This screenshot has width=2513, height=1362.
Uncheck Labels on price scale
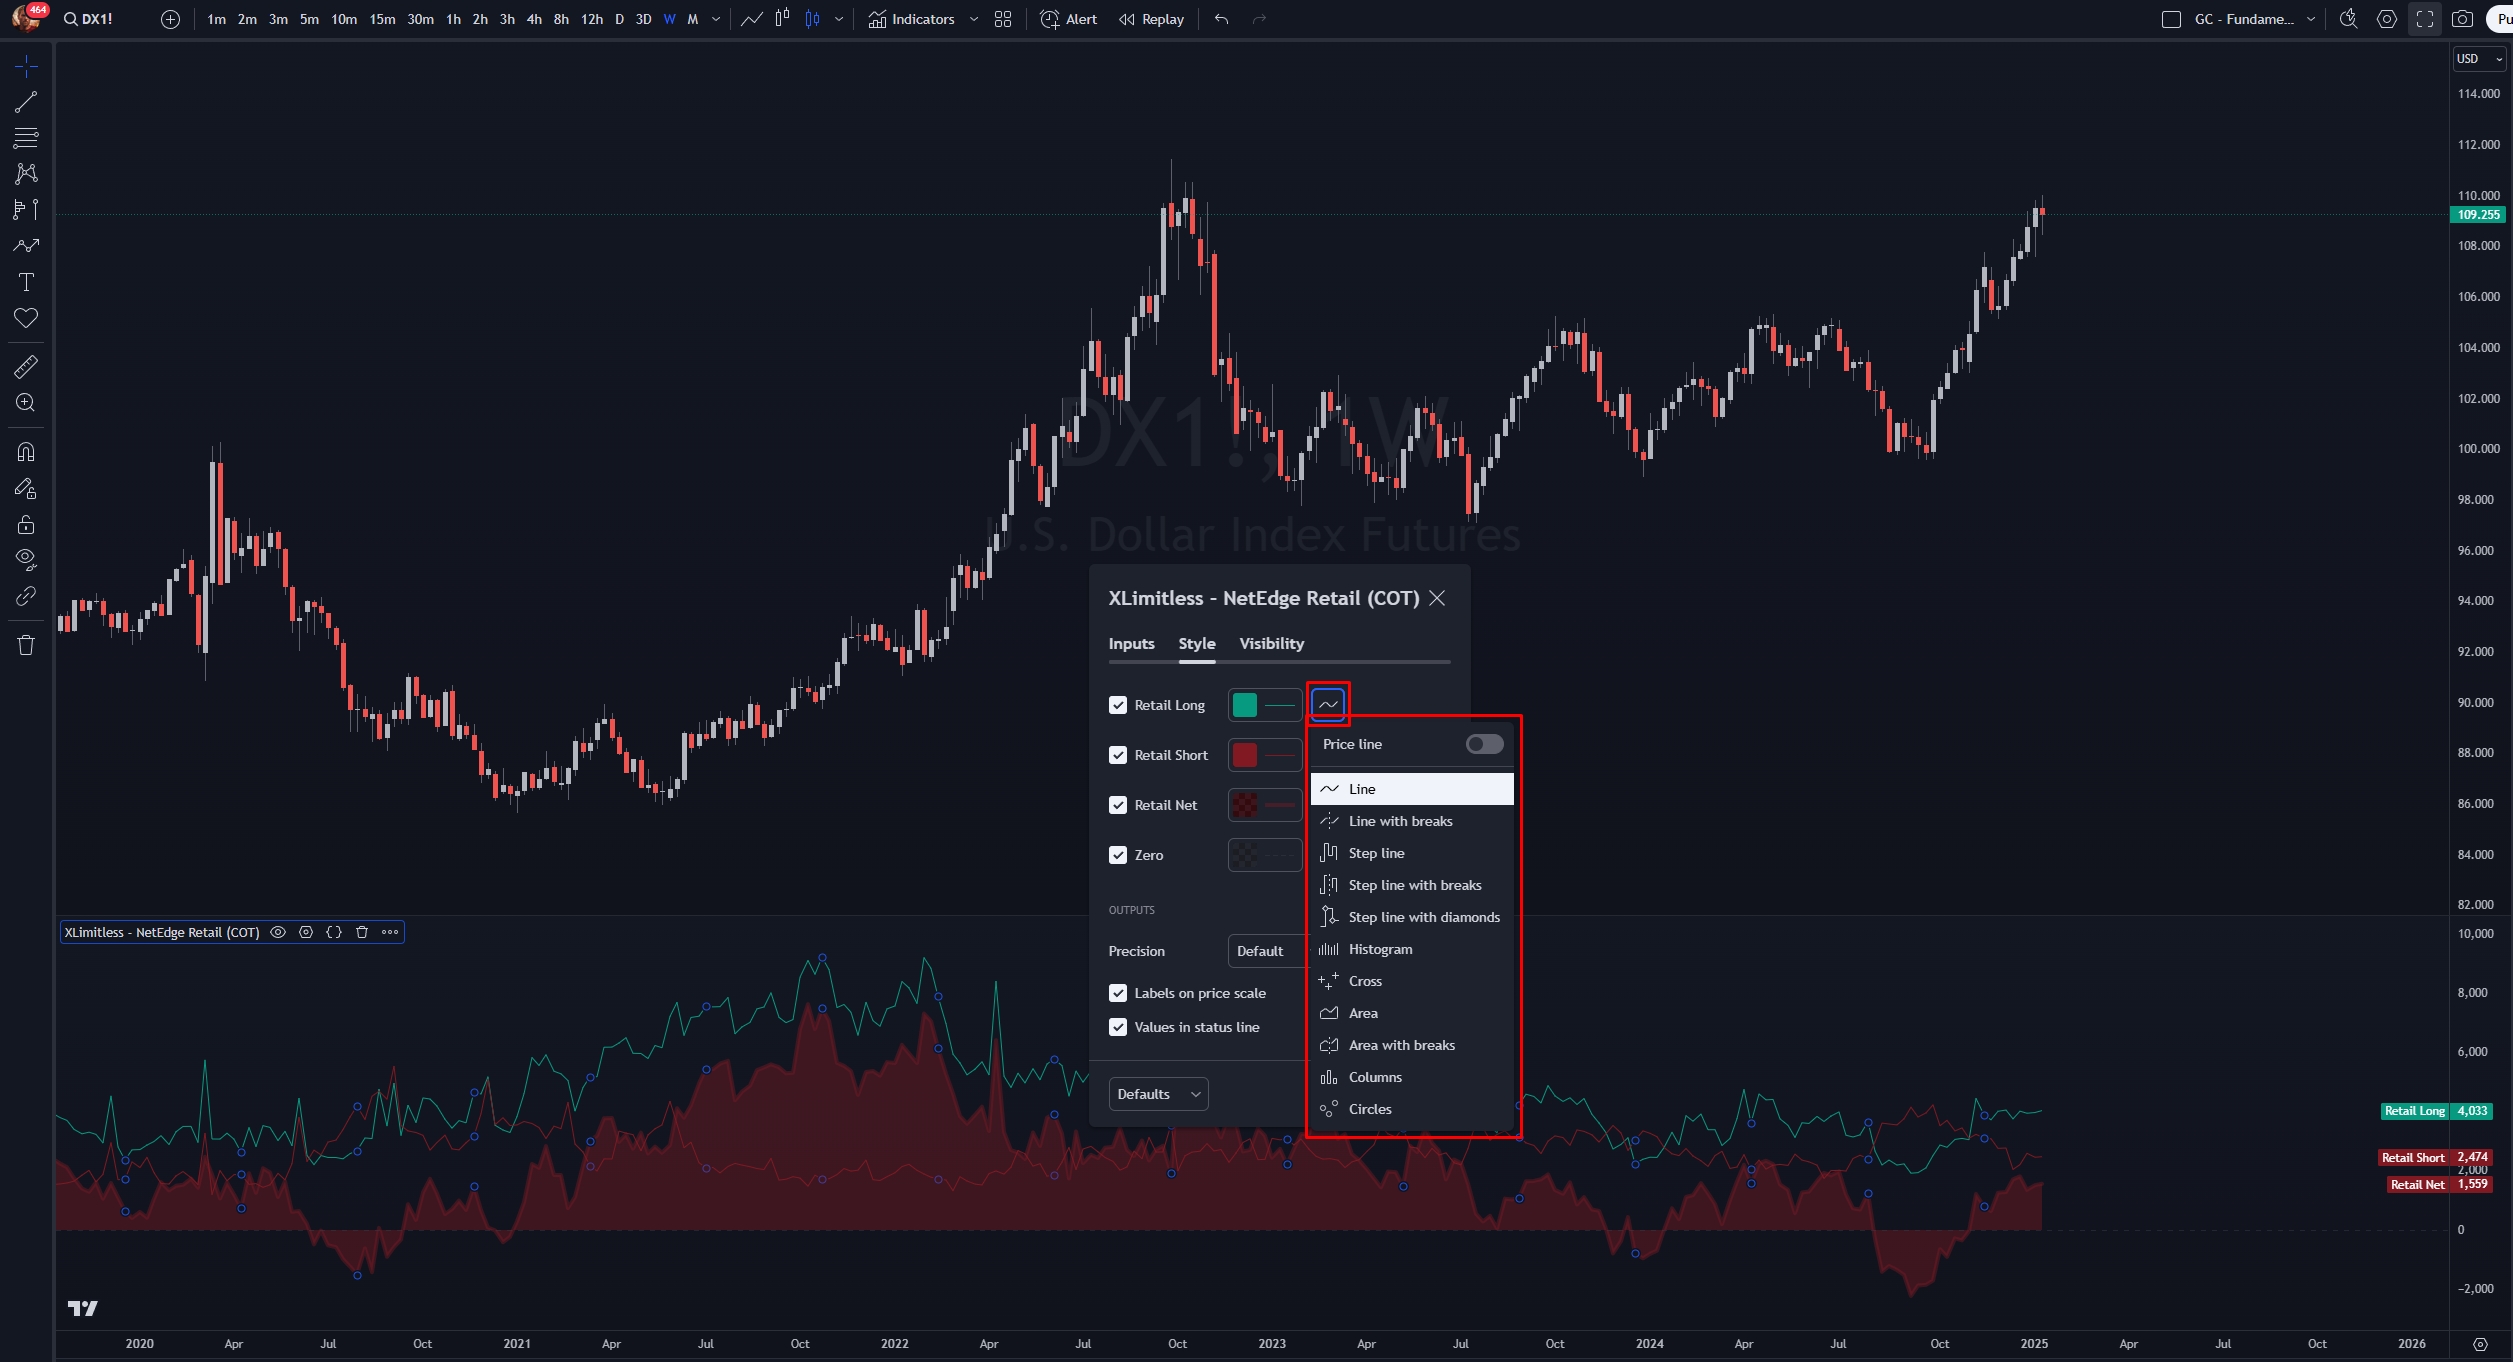coord(1118,993)
